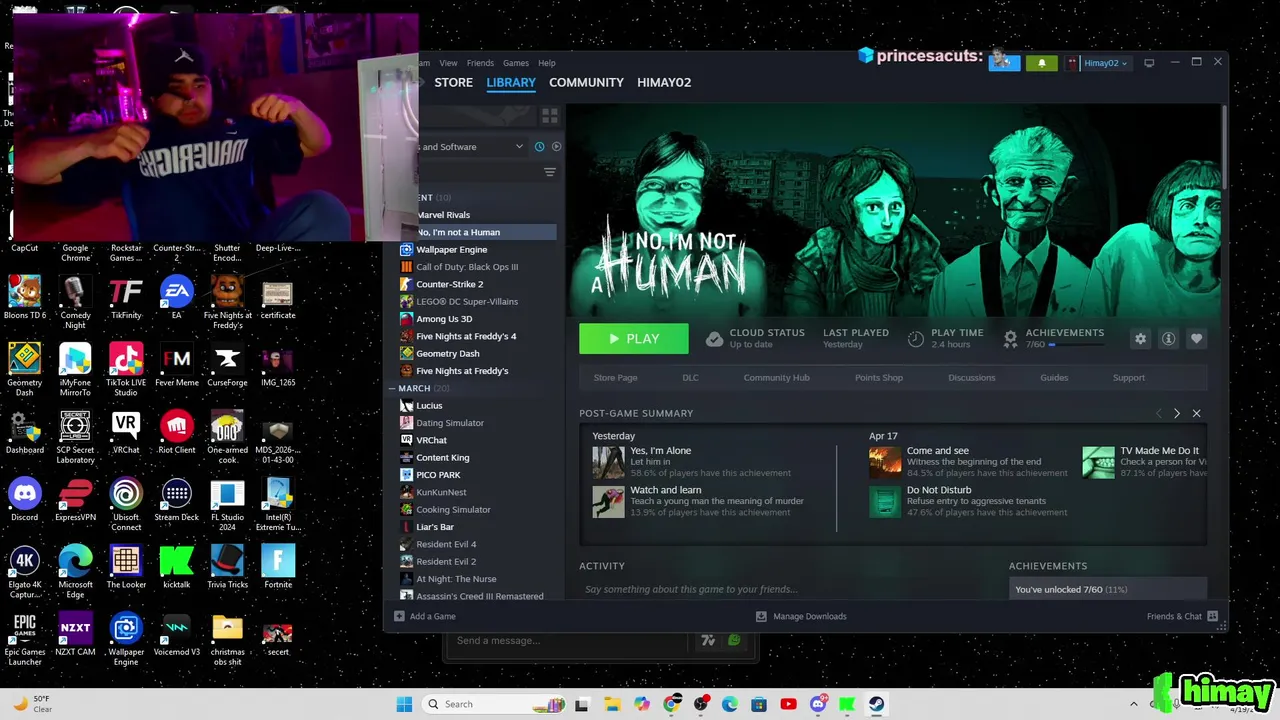The image size is (1280, 720).
Task: Click the achievements progress bar under 7/60
Action: (1077, 345)
